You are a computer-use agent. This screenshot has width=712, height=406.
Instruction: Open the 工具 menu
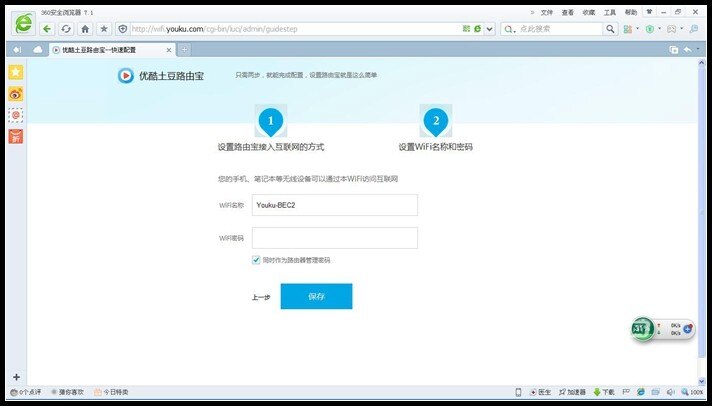coord(609,12)
